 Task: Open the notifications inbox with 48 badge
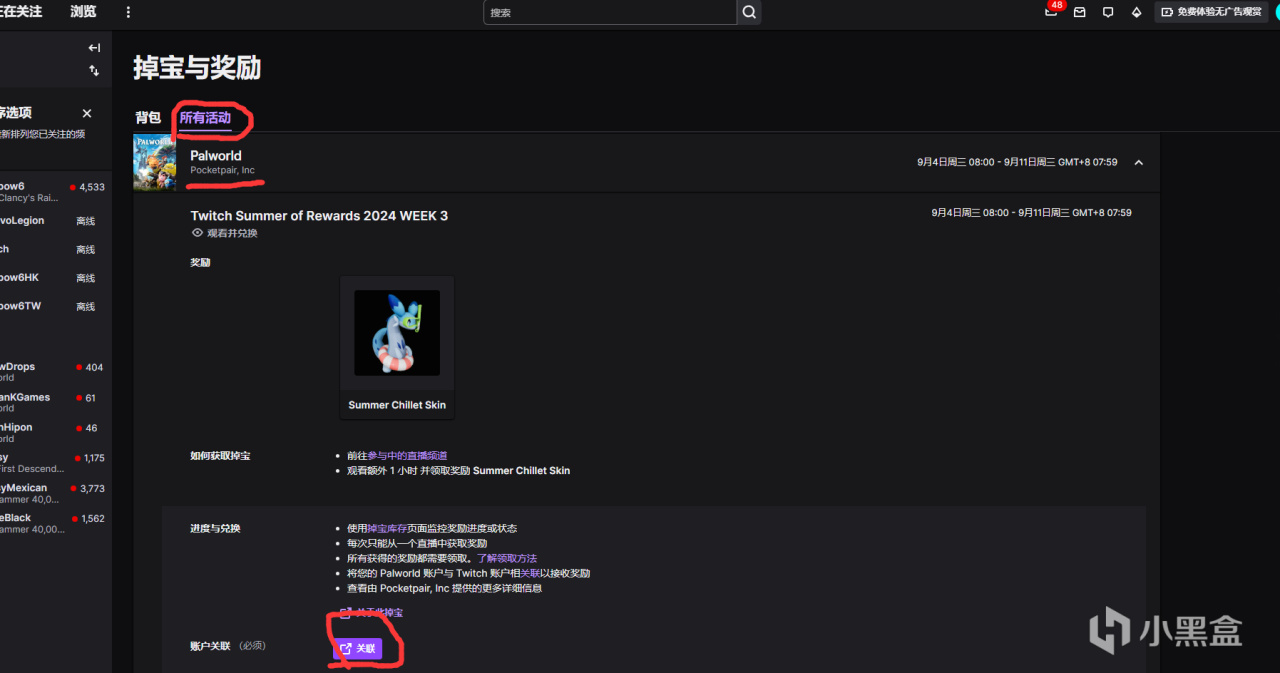(1052, 11)
